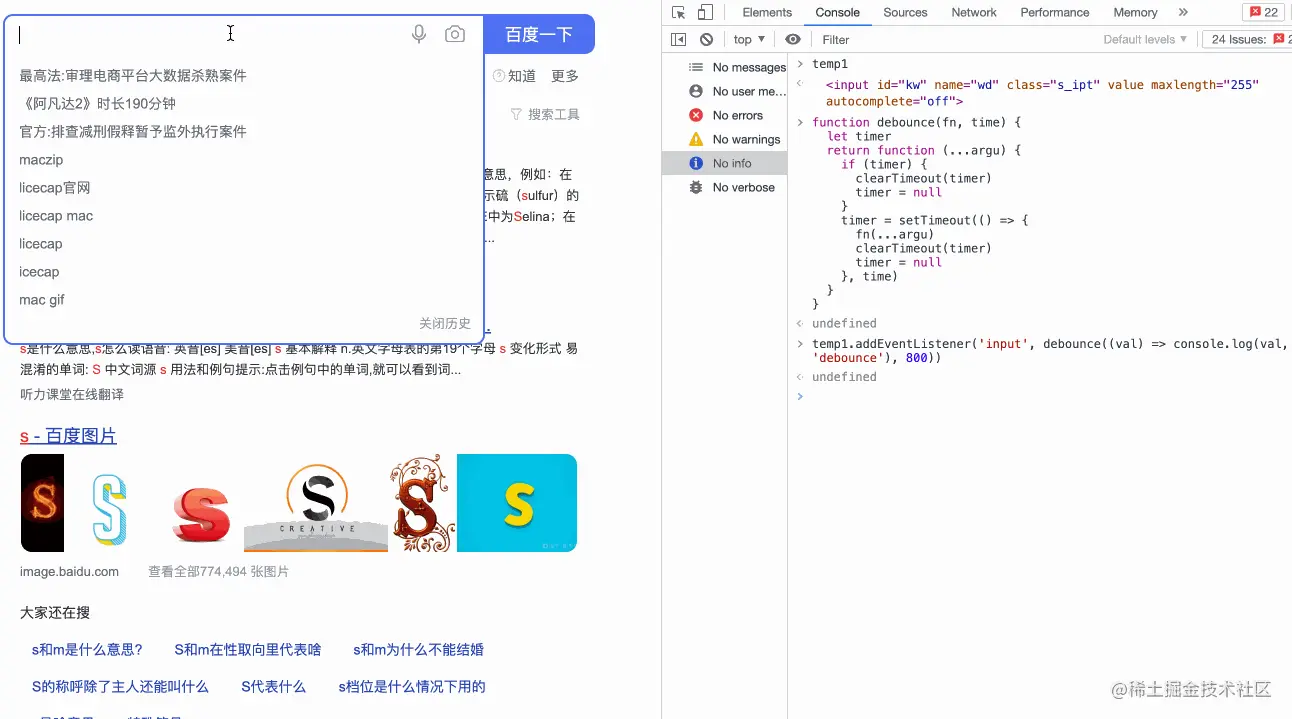Focus the Baidu search input box
This screenshot has height=719, width=1292.
click(x=210, y=34)
